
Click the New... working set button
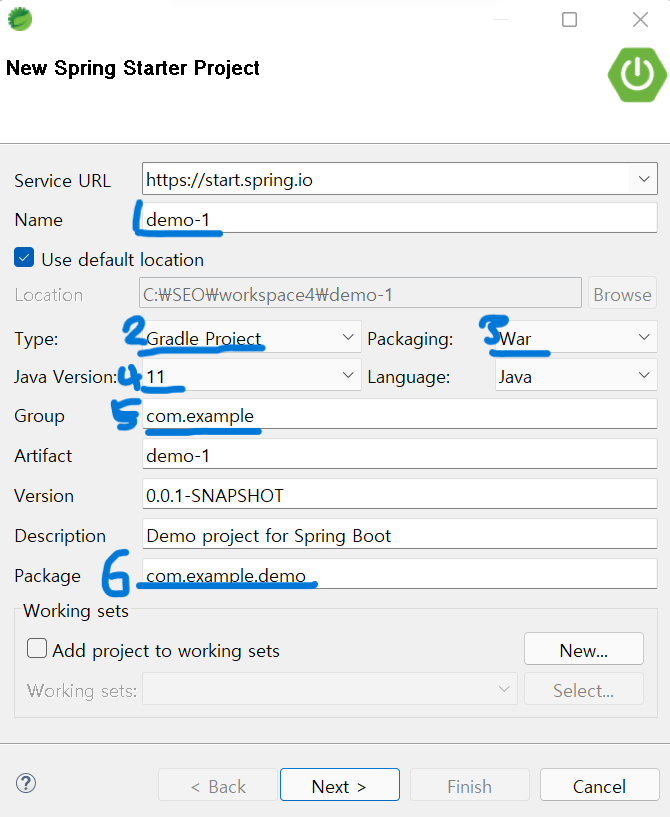point(584,649)
